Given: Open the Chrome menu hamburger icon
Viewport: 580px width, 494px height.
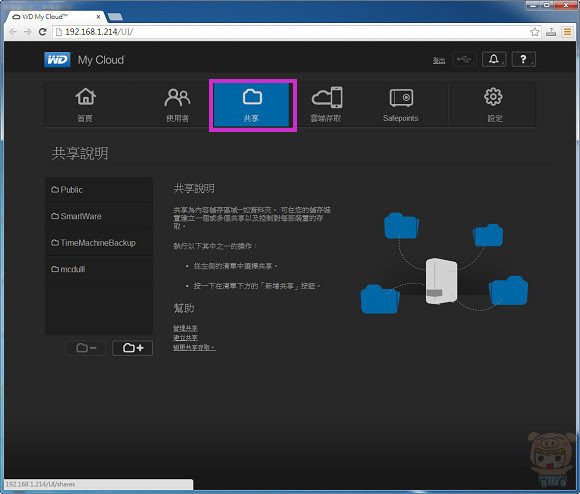Looking at the screenshot, I should [x=567, y=32].
